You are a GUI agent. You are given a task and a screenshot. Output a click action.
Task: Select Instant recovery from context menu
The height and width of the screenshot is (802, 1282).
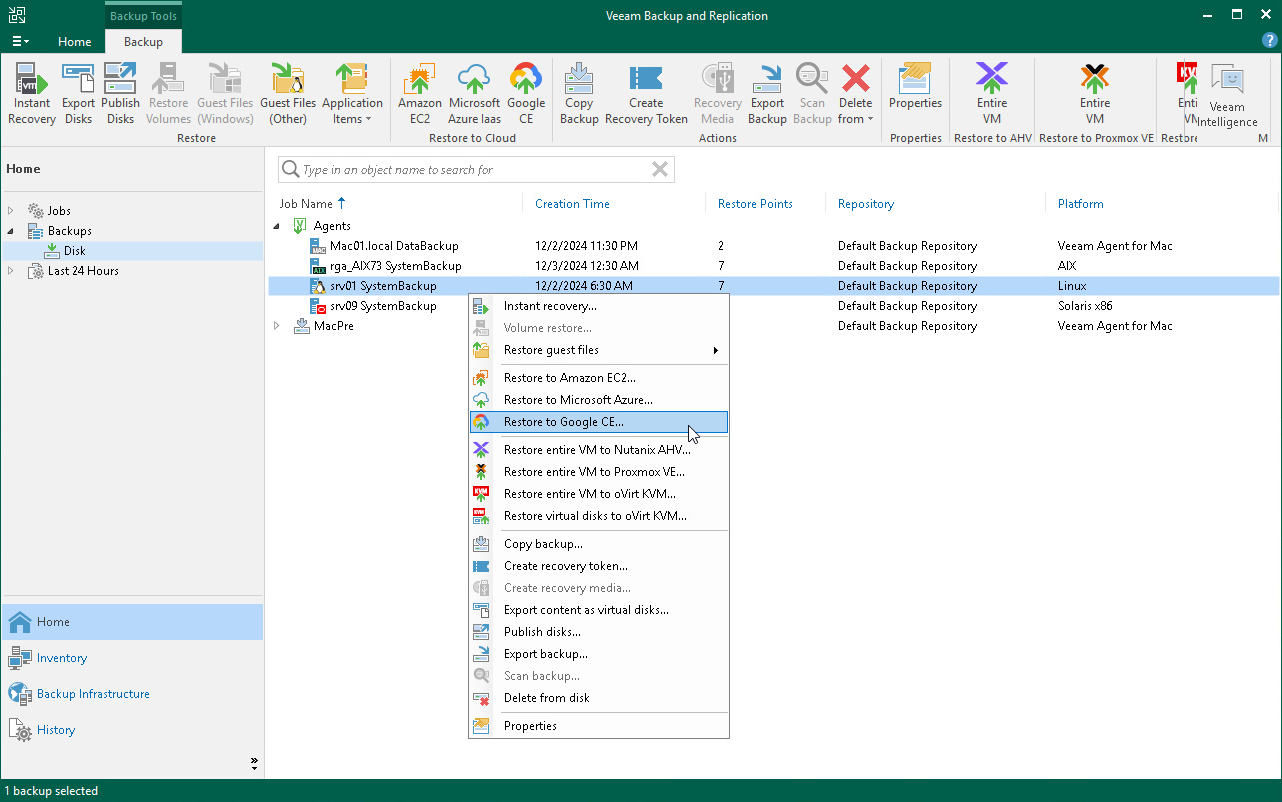[x=550, y=306]
